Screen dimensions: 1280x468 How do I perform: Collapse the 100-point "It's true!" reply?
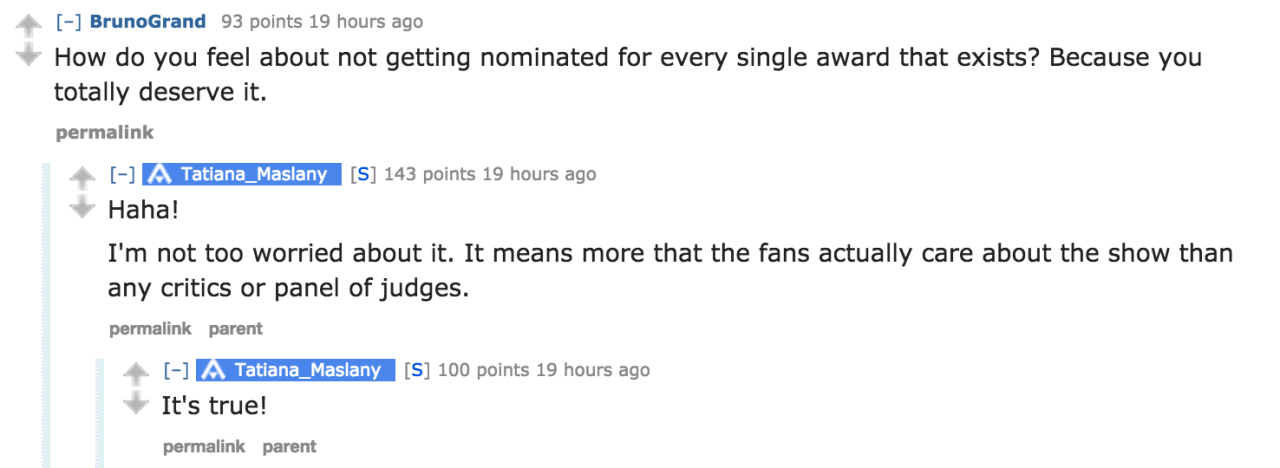pos(176,371)
